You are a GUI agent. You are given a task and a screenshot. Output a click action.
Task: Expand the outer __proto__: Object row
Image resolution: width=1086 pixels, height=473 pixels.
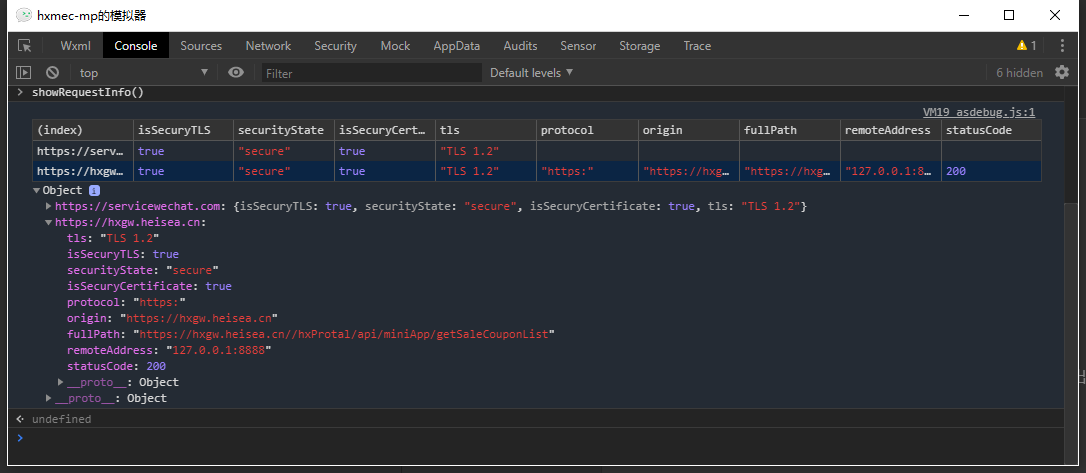coord(48,398)
